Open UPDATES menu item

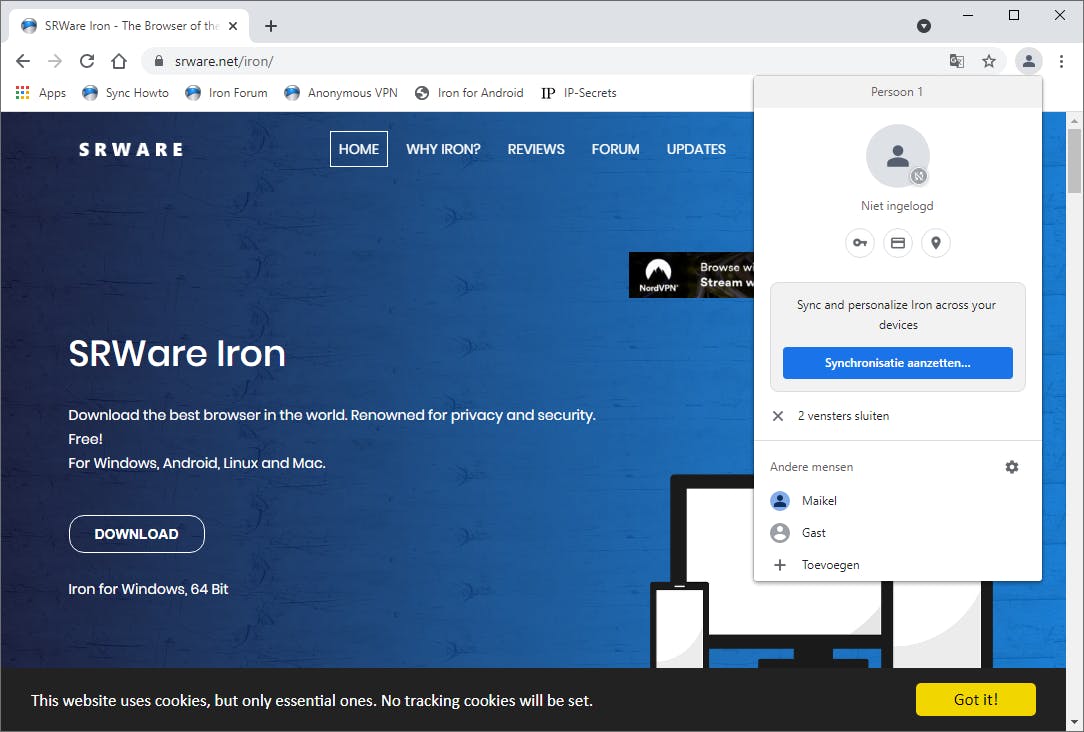click(696, 149)
